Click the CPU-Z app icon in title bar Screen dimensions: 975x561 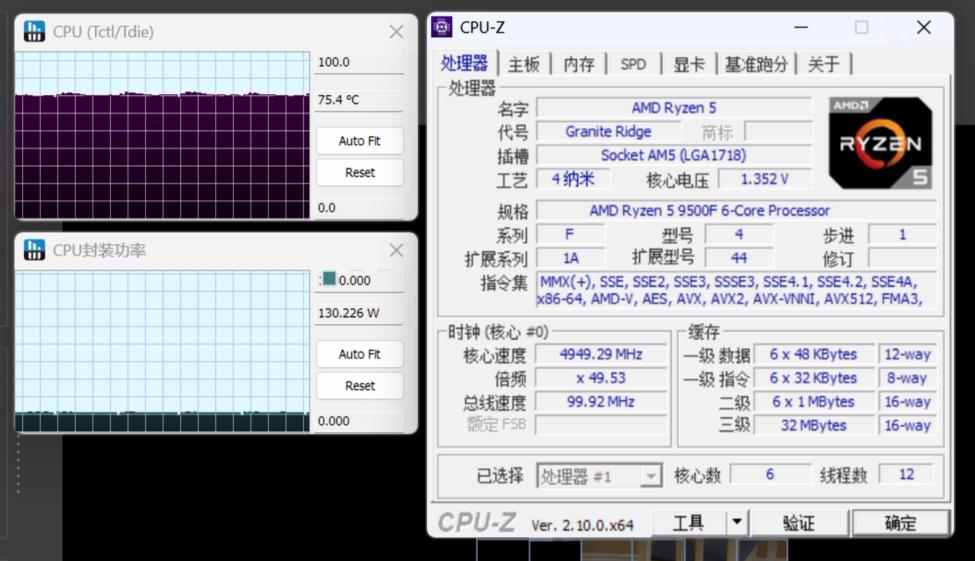[x=442, y=27]
